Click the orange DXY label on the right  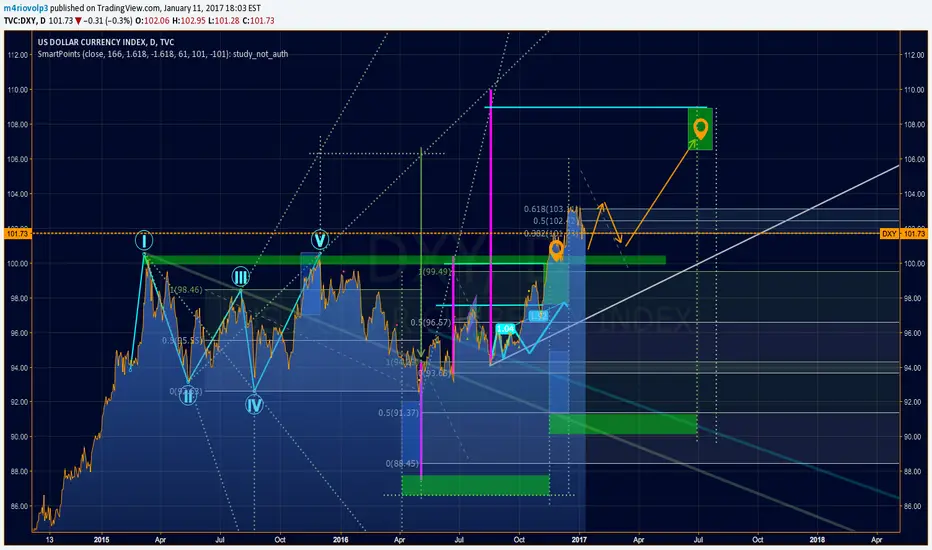[x=889, y=234]
